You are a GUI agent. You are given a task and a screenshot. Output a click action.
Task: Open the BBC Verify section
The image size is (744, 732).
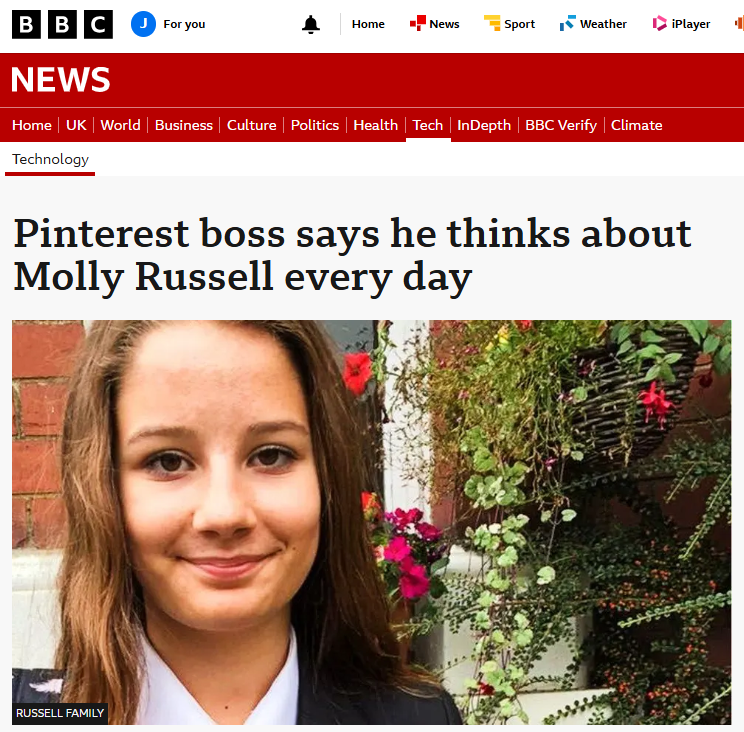coord(561,125)
